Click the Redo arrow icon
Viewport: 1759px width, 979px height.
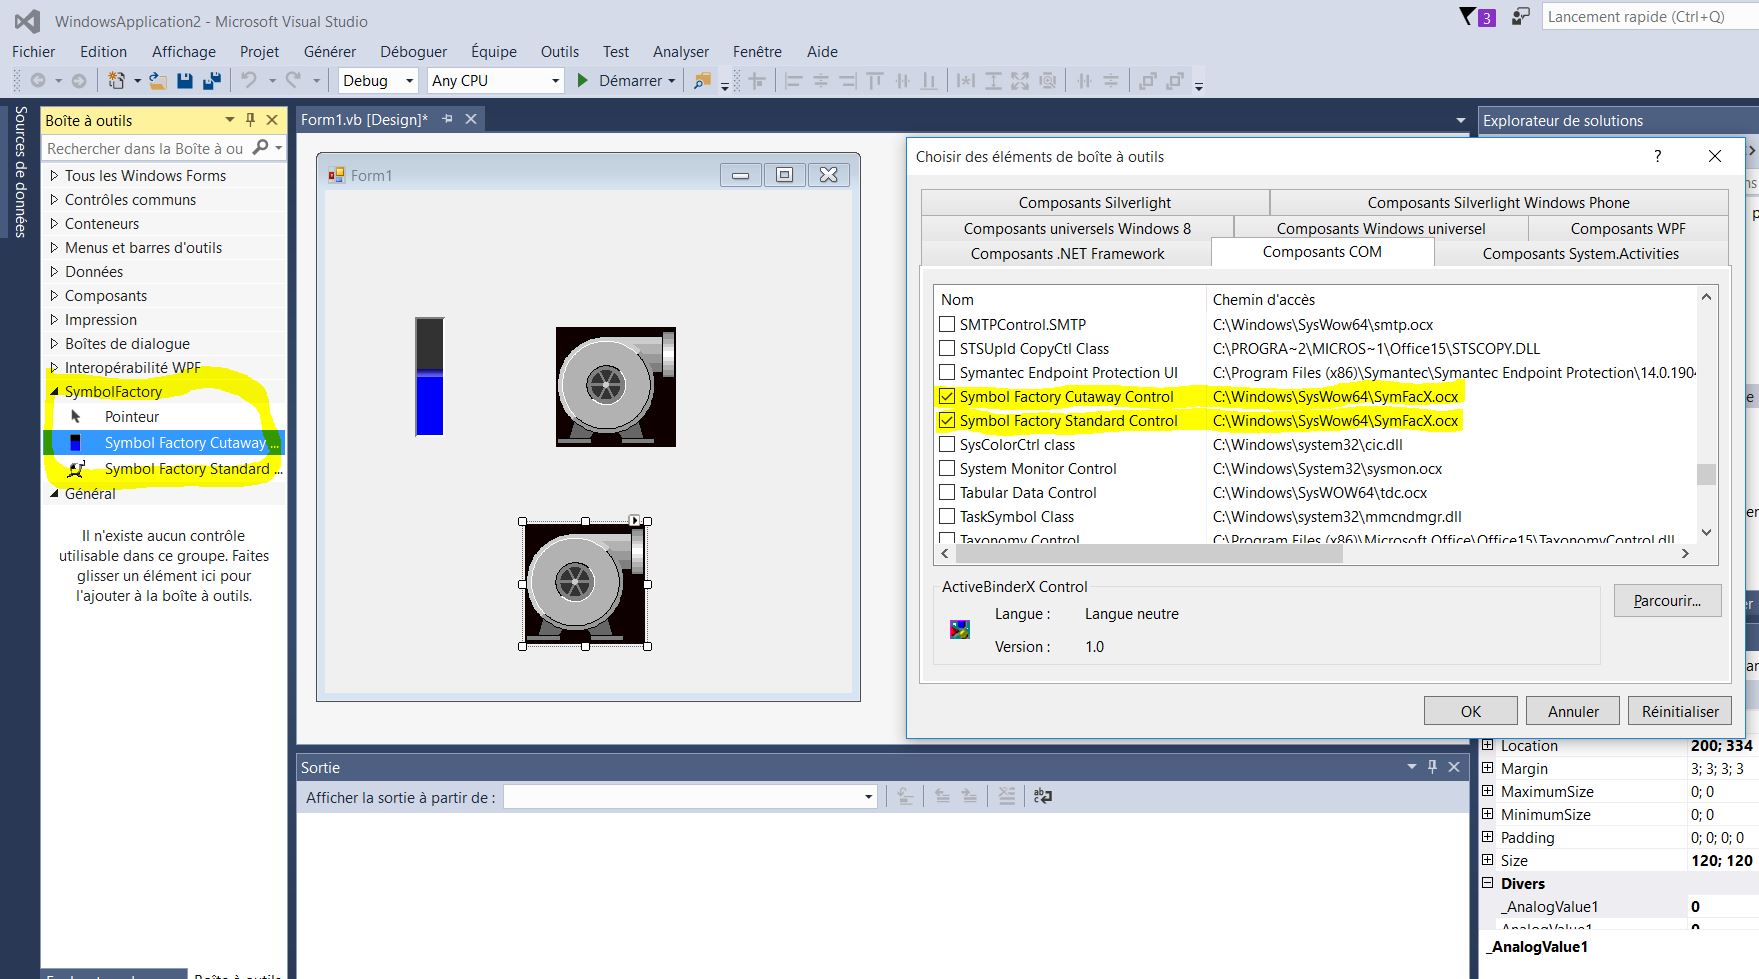[293, 80]
